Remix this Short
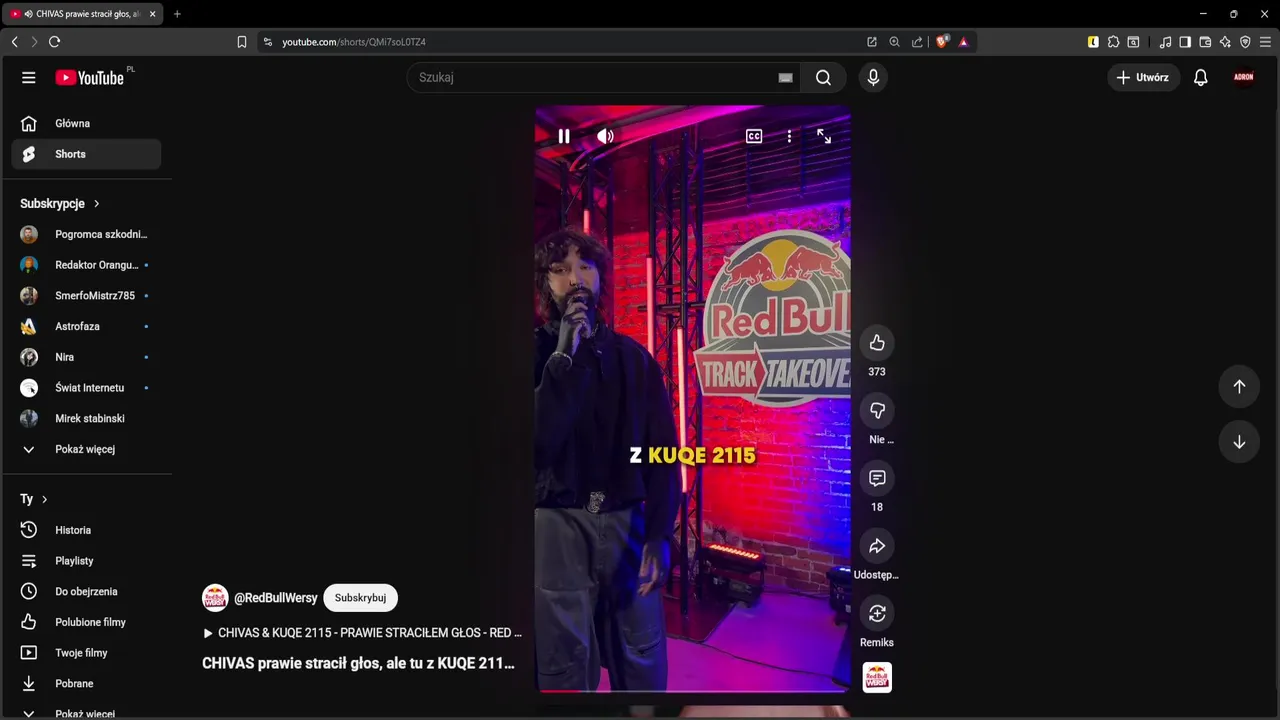The width and height of the screenshot is (1280, 720). pyautogui.click(x=877, y=613)
